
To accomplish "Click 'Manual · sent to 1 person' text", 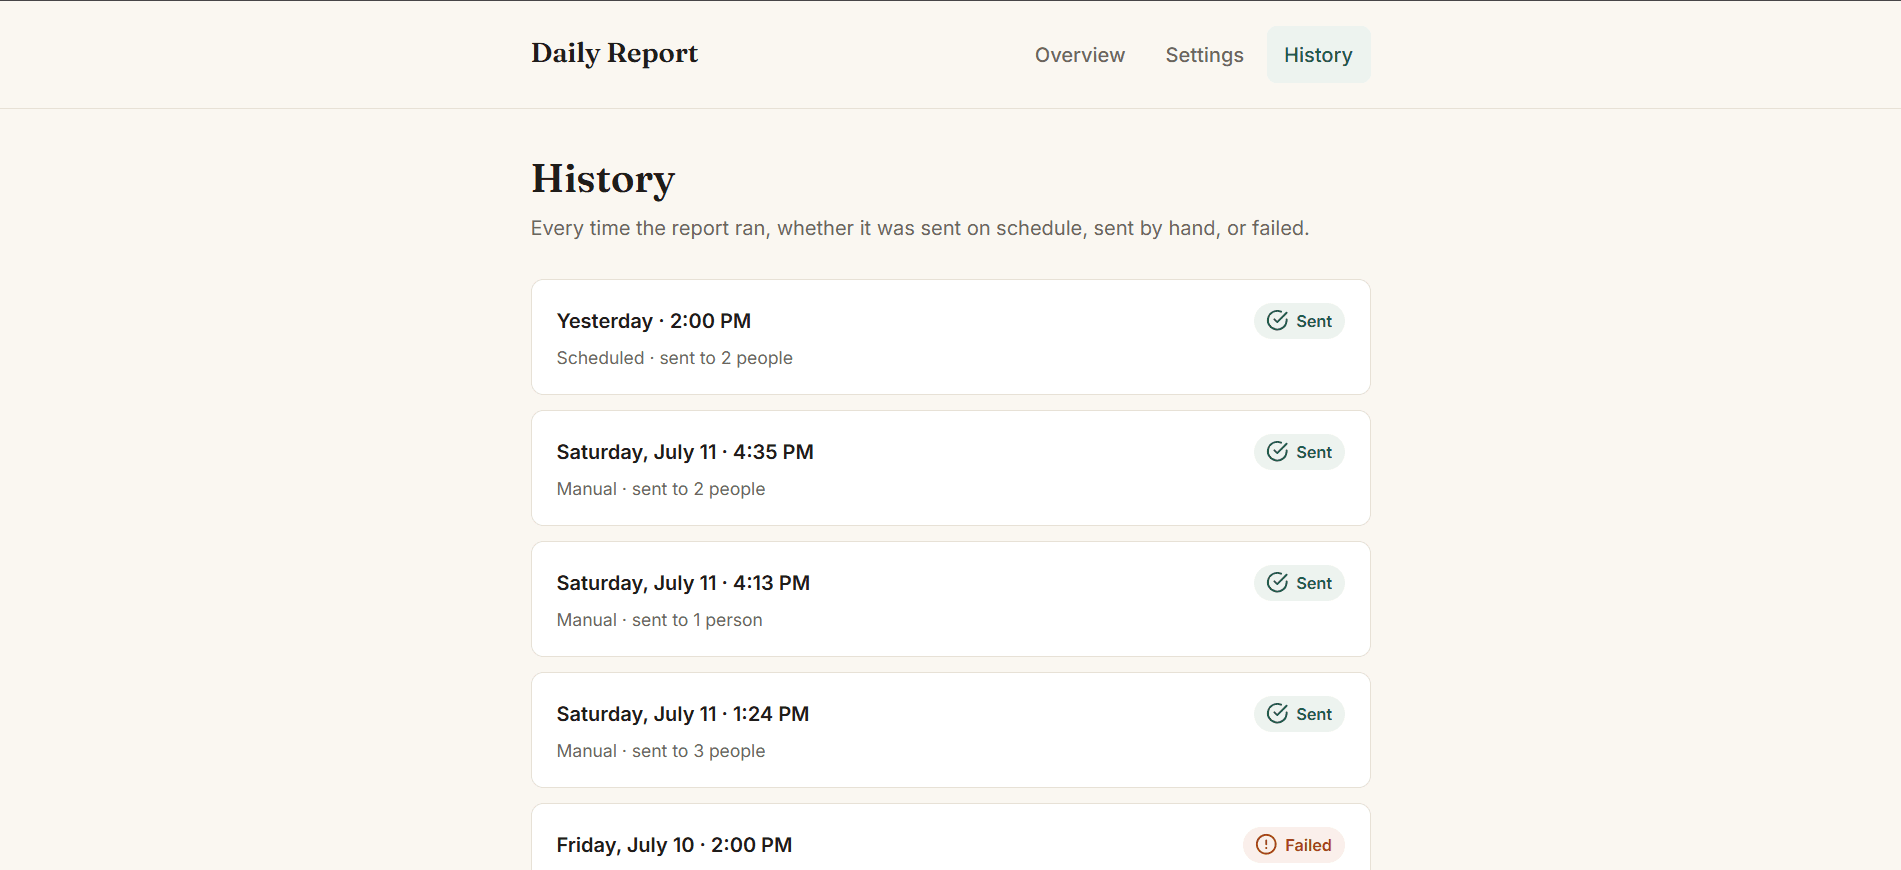I will coord(659,620).
